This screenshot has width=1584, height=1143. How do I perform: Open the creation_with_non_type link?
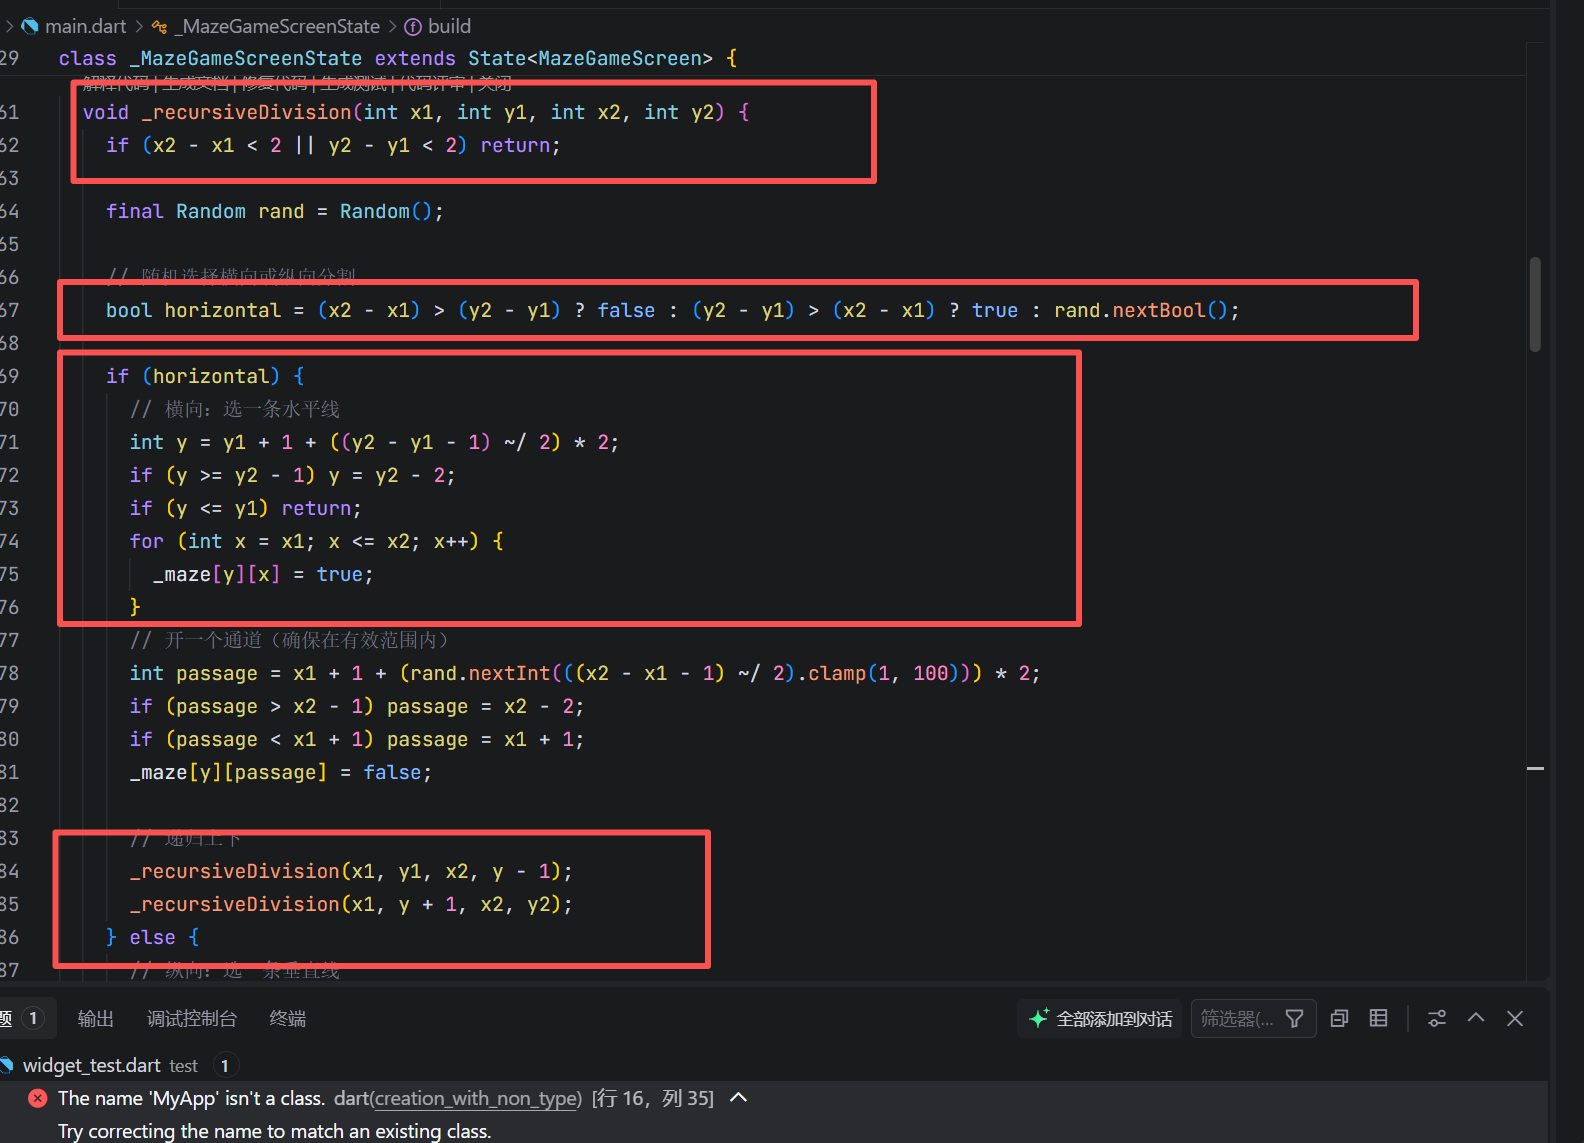coord(476,1098)
